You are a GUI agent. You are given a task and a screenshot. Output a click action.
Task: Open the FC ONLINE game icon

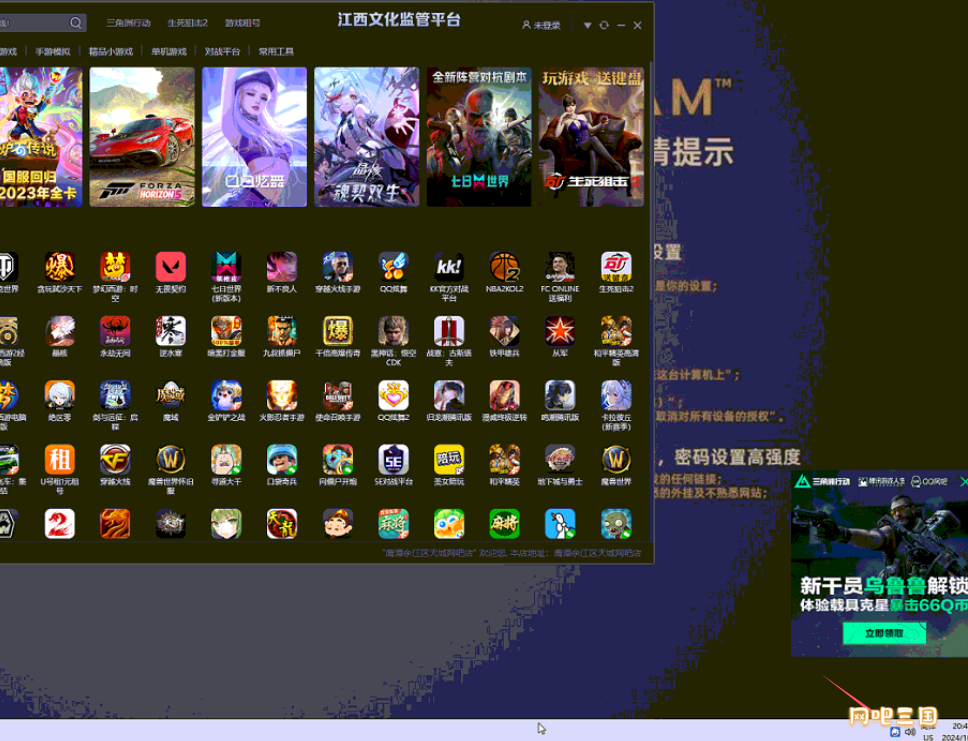[x=560, y=267]
